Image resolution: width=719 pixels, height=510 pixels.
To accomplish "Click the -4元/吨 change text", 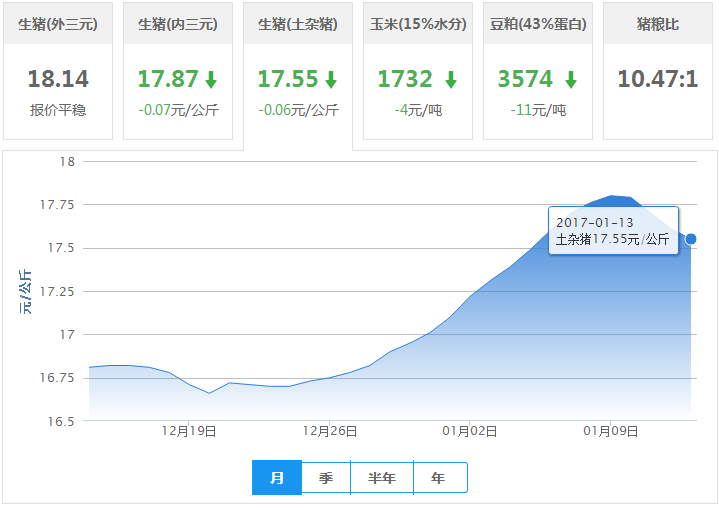I will pyautogui.click(x=418, y=110).
